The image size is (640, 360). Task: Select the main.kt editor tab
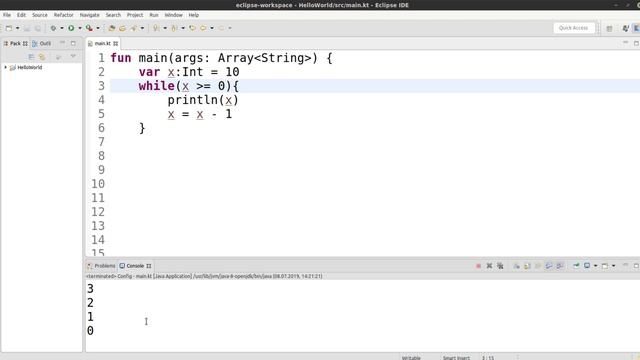pos(102,43)
